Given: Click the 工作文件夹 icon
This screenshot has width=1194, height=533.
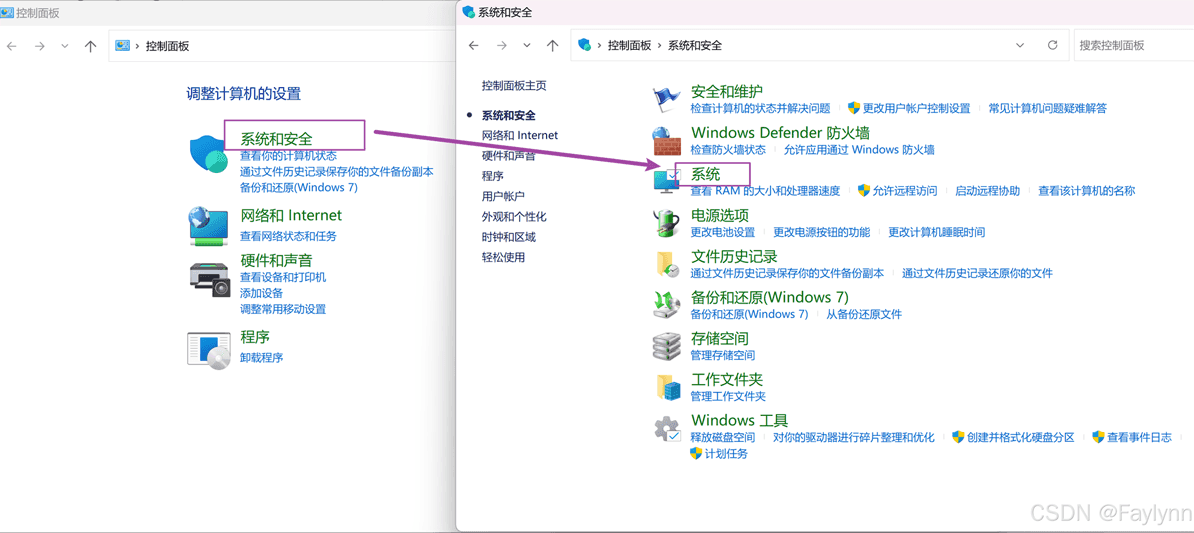Looking at the screenshot, I should (x=666, y=387).
